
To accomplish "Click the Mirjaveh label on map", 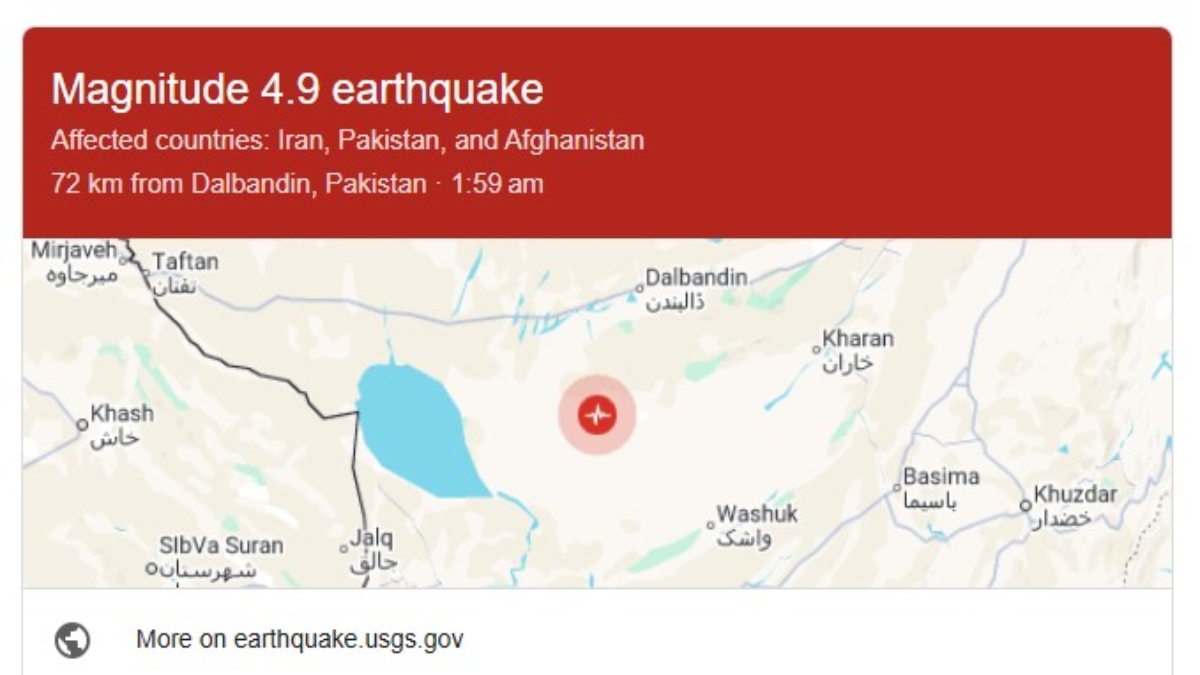I will click(x=74, y=250).
